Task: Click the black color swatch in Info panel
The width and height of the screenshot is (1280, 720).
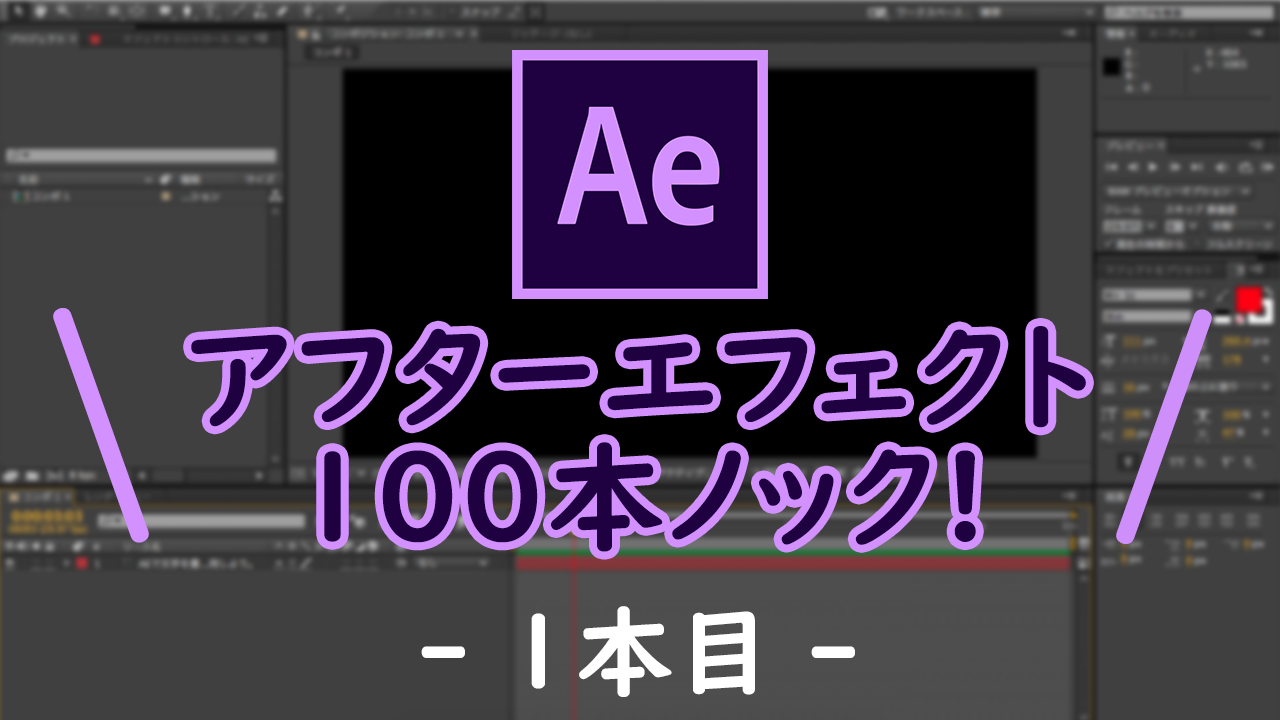Action: (x=1111, y=68)
